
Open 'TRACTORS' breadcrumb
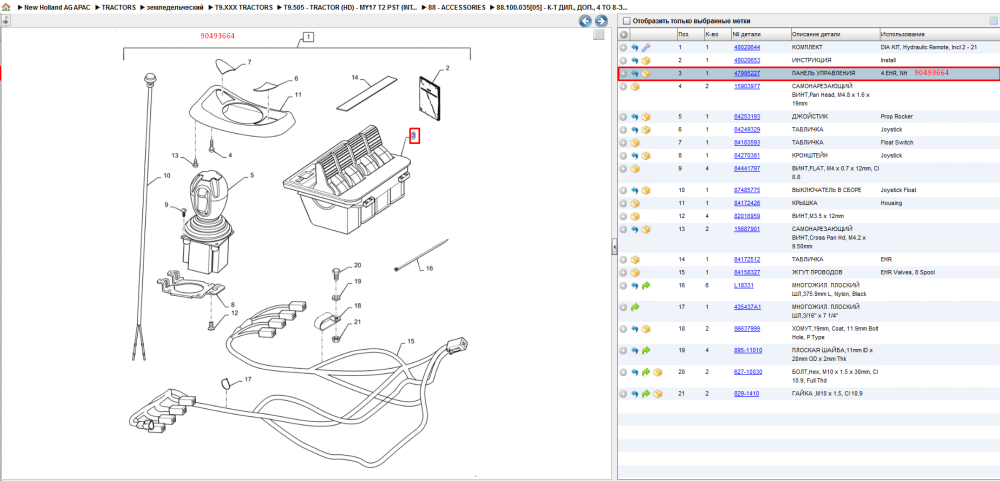[x=119, y=7]
